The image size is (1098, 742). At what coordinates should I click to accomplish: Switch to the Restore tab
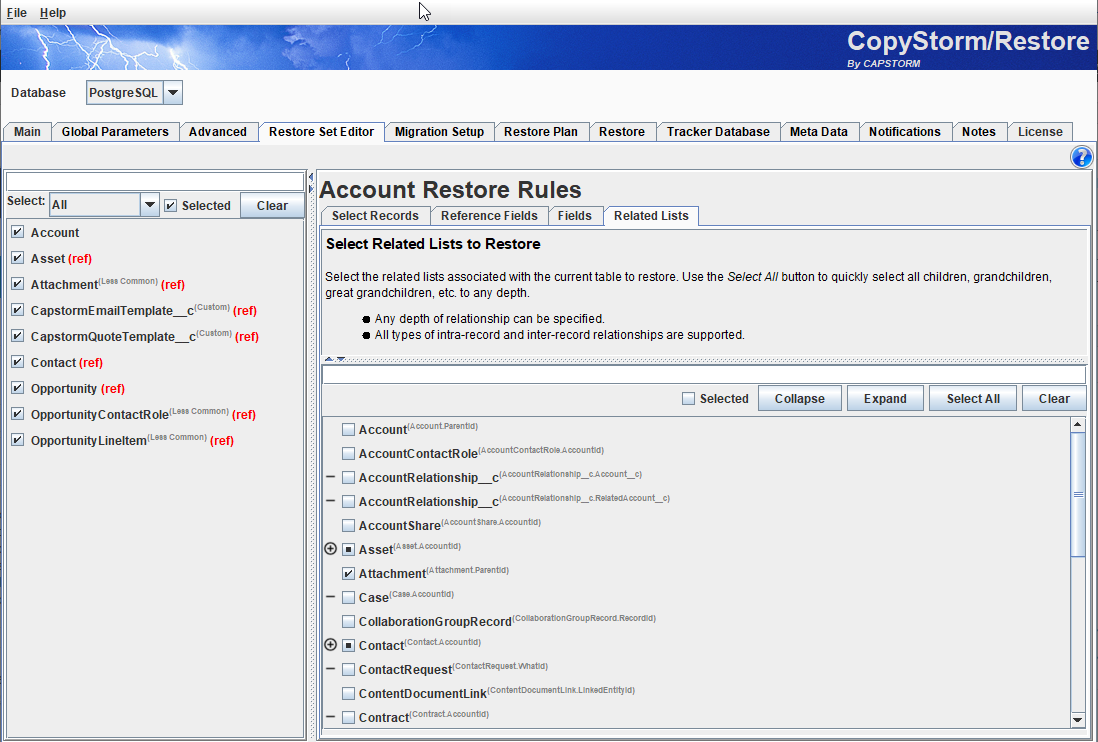(x=622, y=132)
